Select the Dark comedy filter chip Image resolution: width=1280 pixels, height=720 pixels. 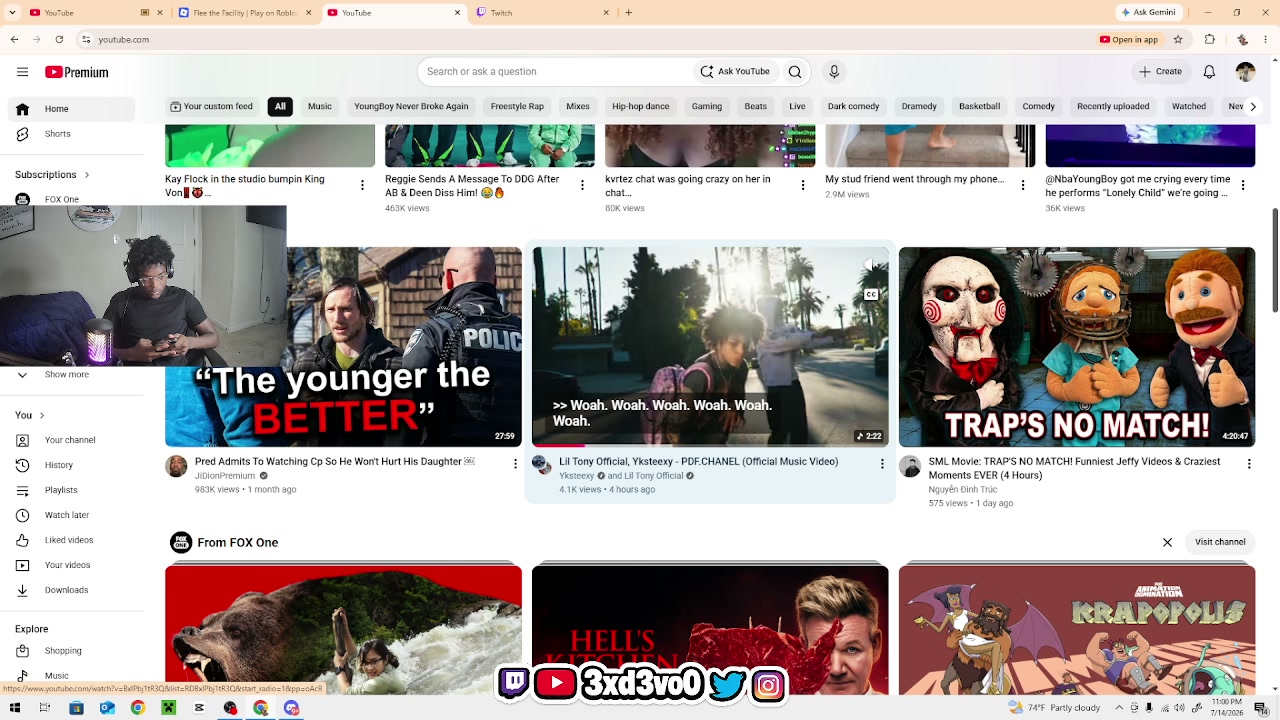(x=853, y=106)
